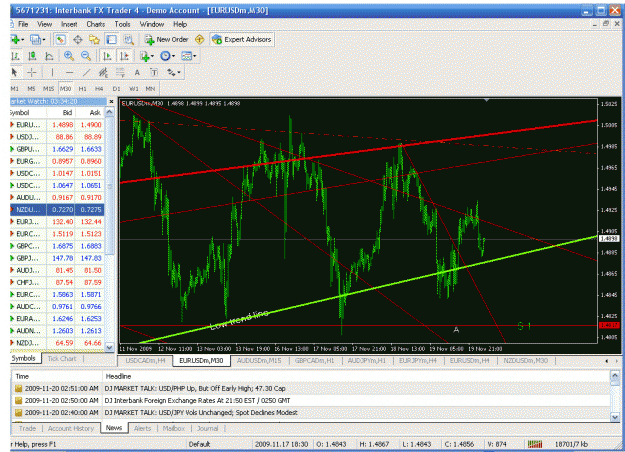
Task: Select the trendline drawing tool
Action: [x=86, y=73]
